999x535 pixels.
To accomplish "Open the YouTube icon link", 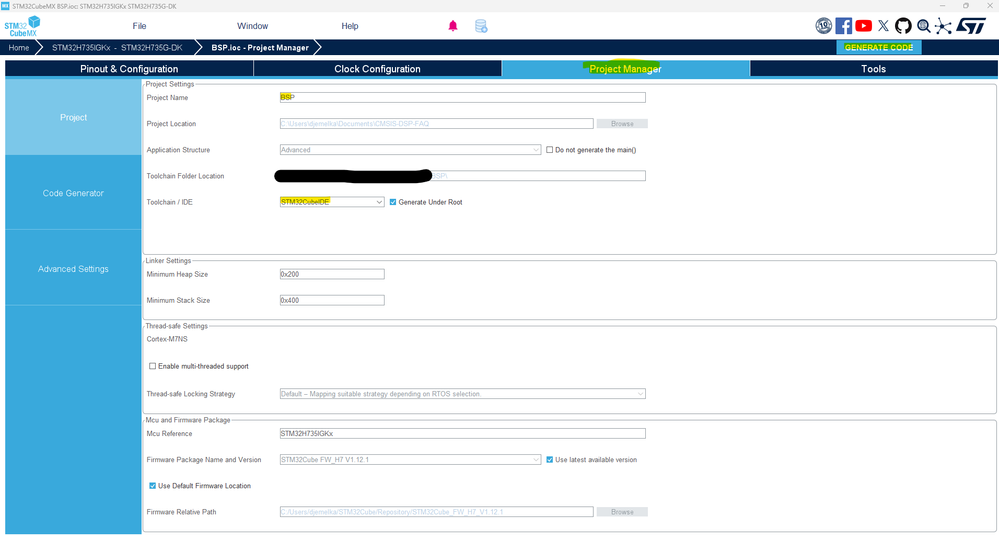I will tap(863, 26).
